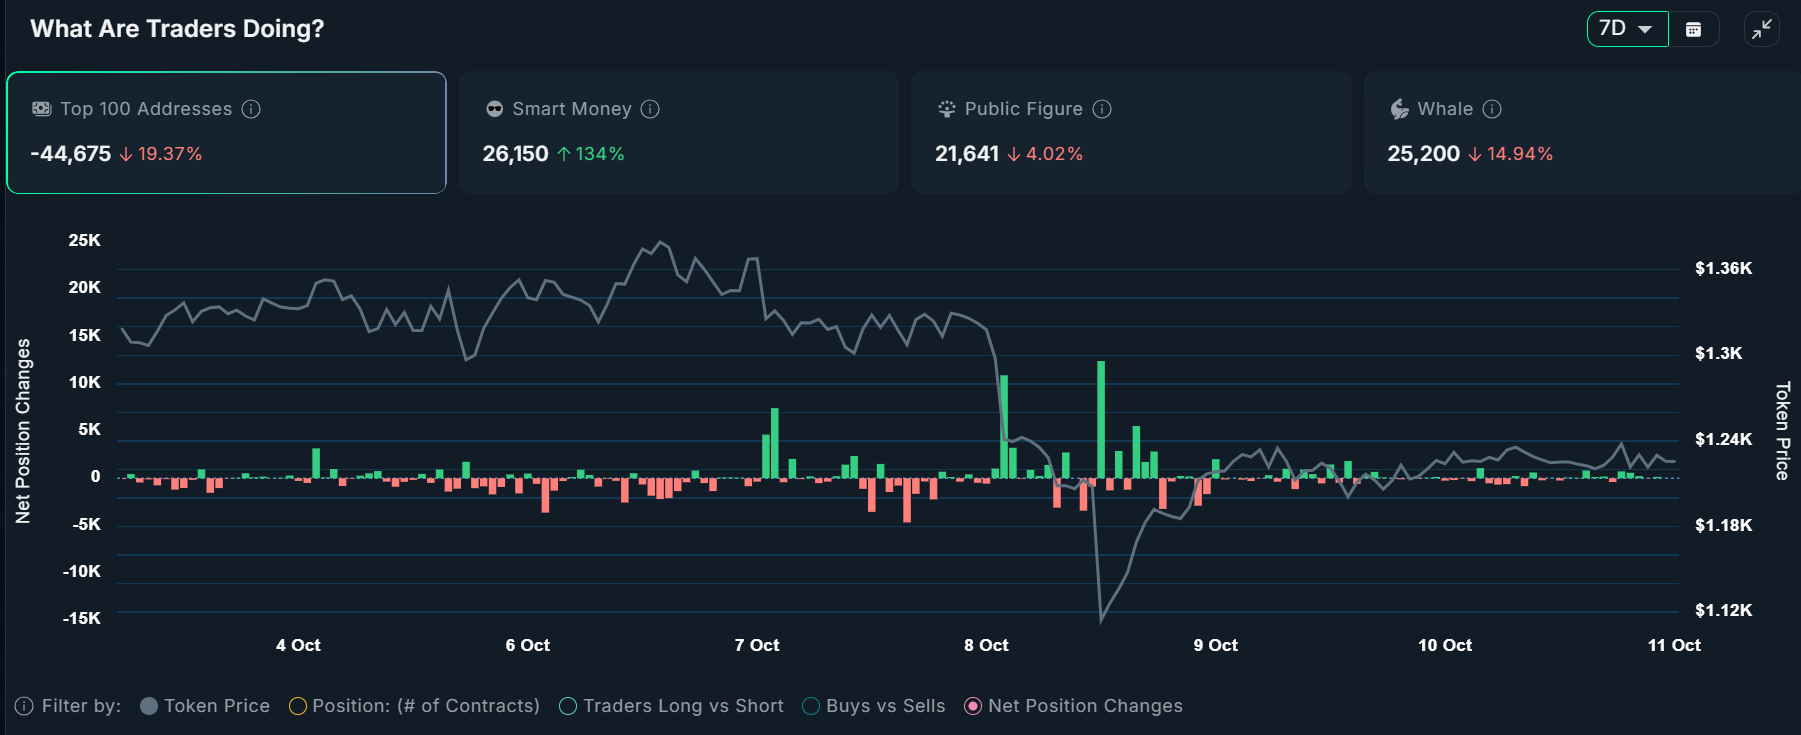Click the $1.12K price axis label
The image size is (1801, 735).
1723,610
